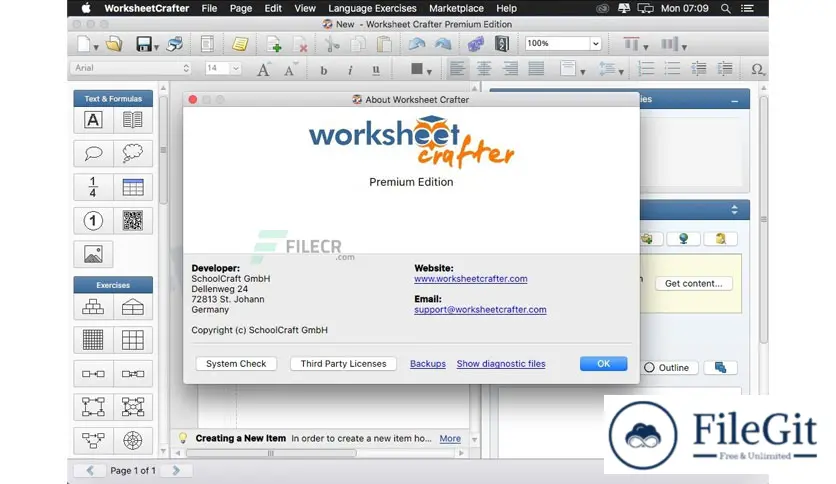Image resolution: width=836 pixels, height=484 pixels.
Task: Open the Show diagnostic files link
Action: pyautogui.click(x=501, y=364)
